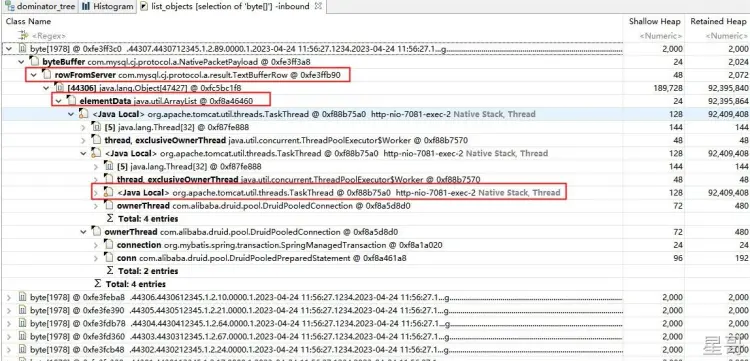Expand the collapsed Java Local TaskThread row
Image resolution: width=750 pixels, height=361 pixels.
pyautogui.click(x=96, y=193)
